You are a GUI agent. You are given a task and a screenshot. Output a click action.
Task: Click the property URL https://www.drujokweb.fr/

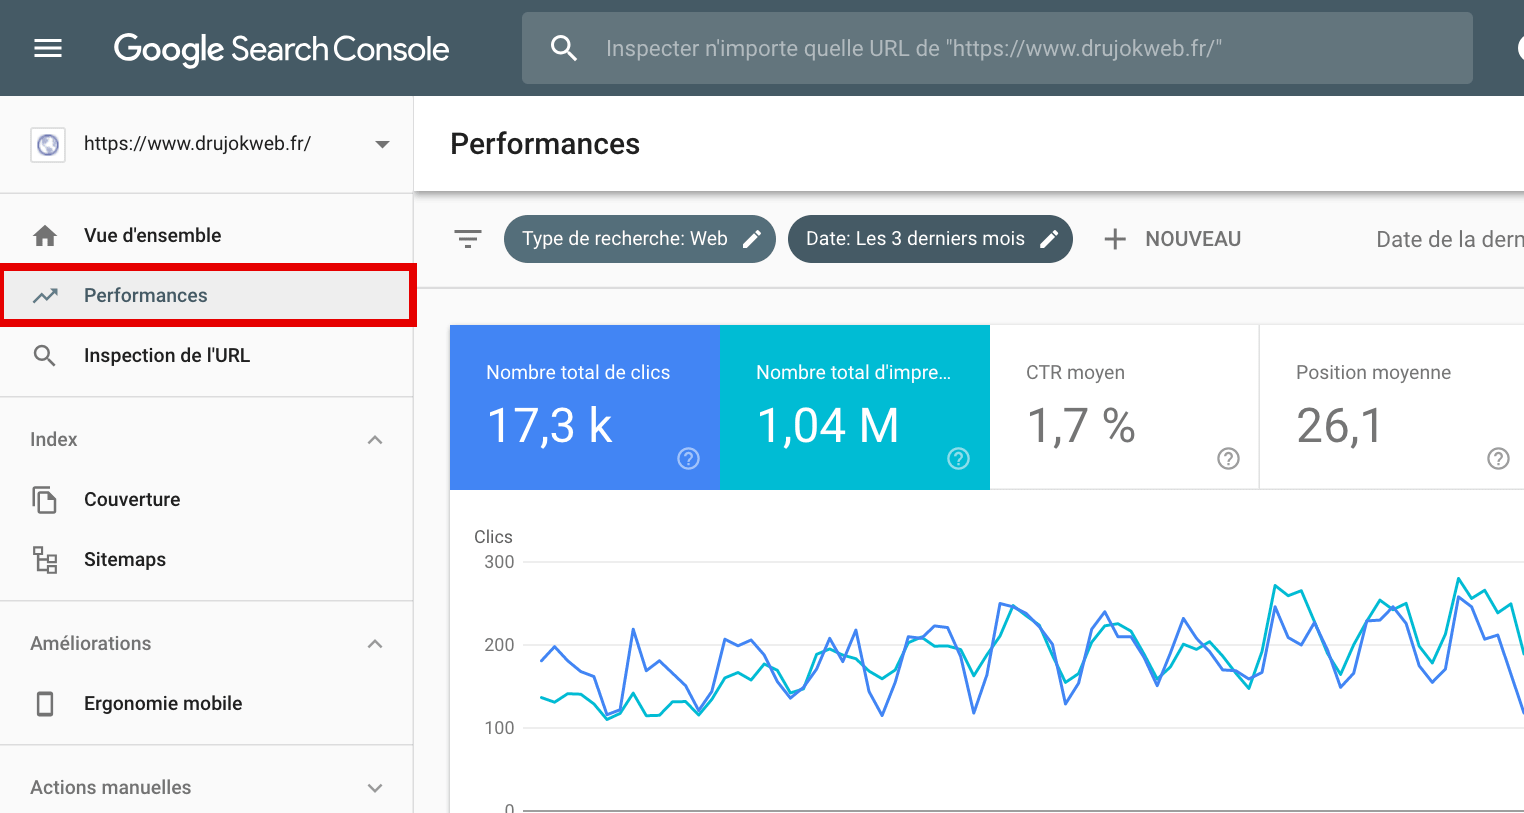(197, 144)
